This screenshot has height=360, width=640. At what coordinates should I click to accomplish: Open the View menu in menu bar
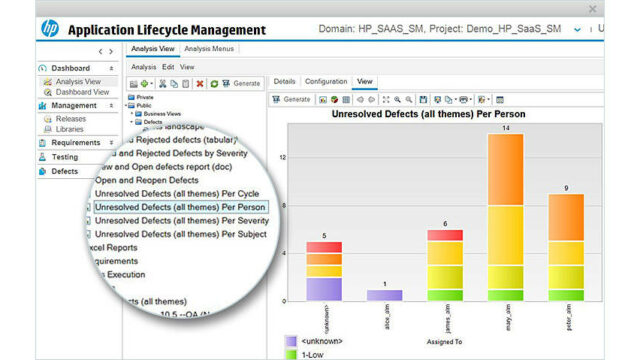pyautogui.click(x=187, y=67)
